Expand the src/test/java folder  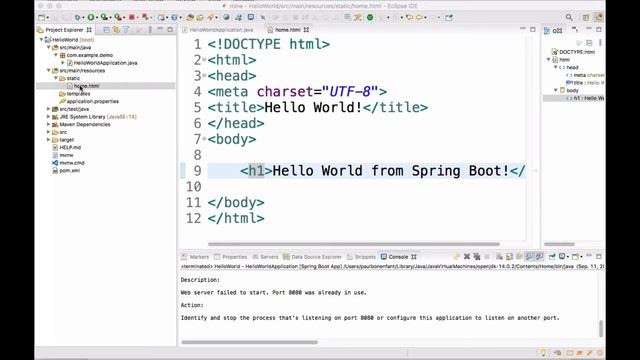pyautogui.click(x=49, y=109)
